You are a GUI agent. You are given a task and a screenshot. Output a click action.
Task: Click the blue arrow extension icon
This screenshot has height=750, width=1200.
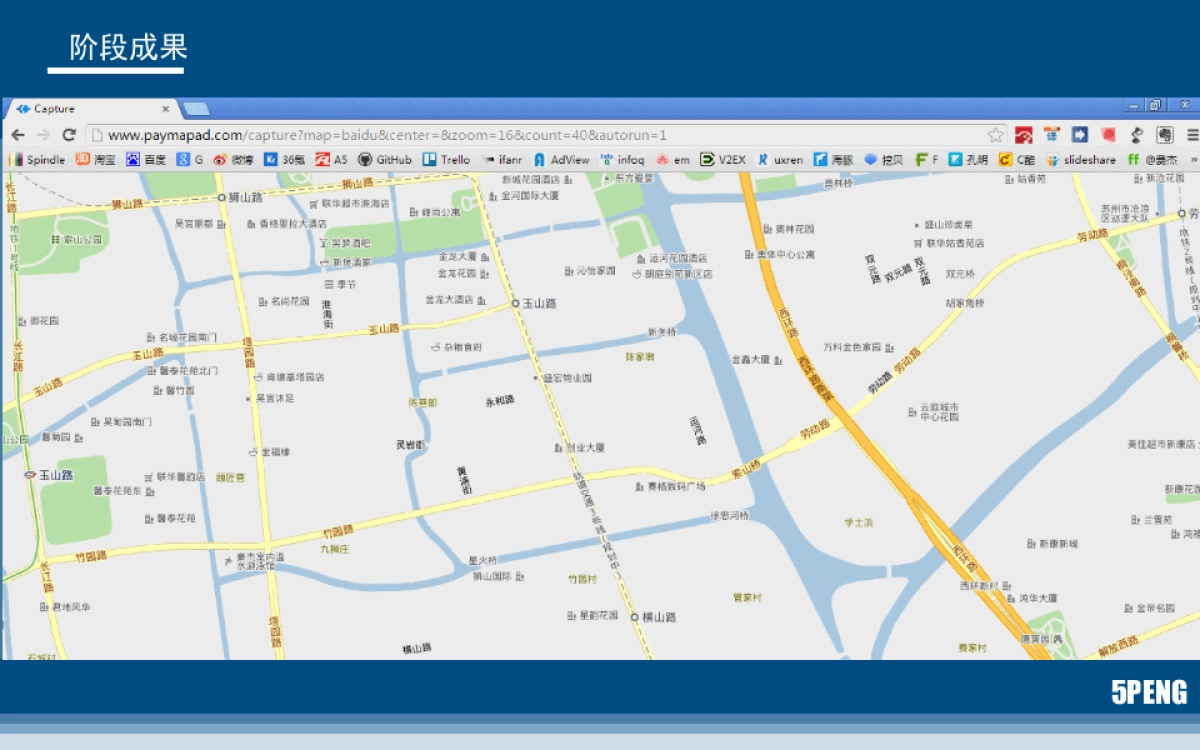coord(1080,135)
